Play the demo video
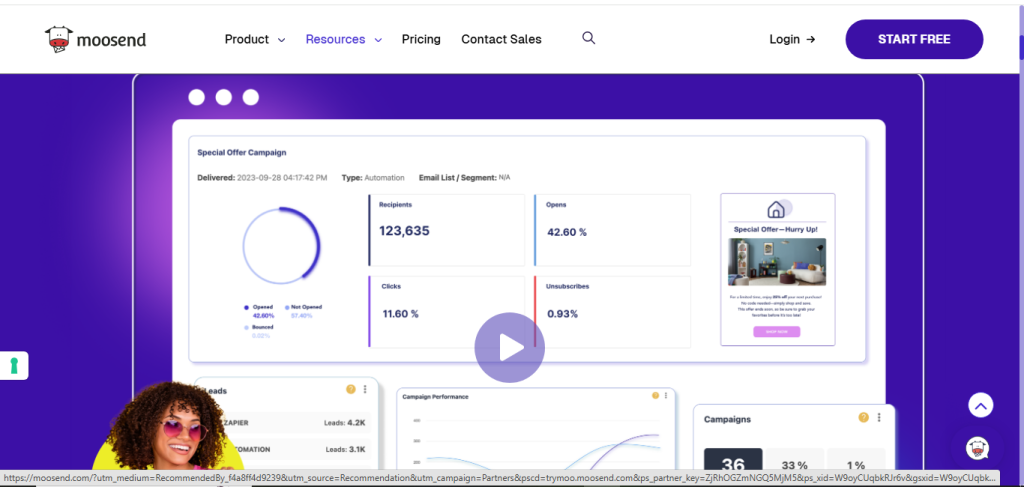 coord(510,347)
